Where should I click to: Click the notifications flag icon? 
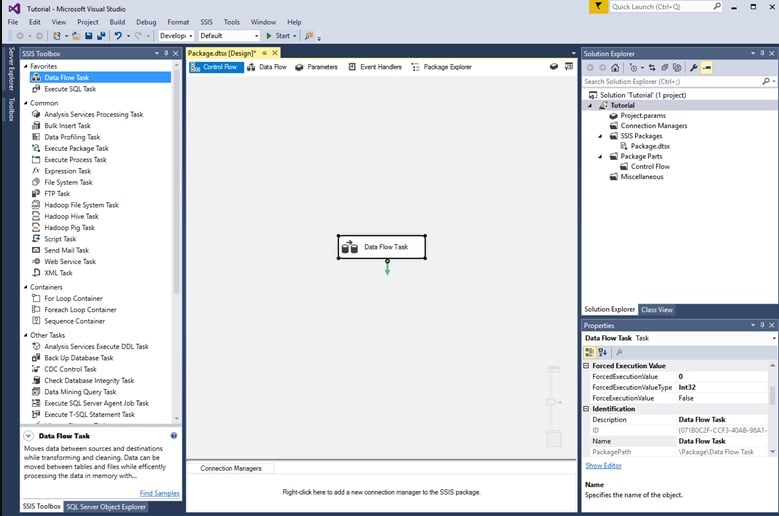[x=598, y=6]
